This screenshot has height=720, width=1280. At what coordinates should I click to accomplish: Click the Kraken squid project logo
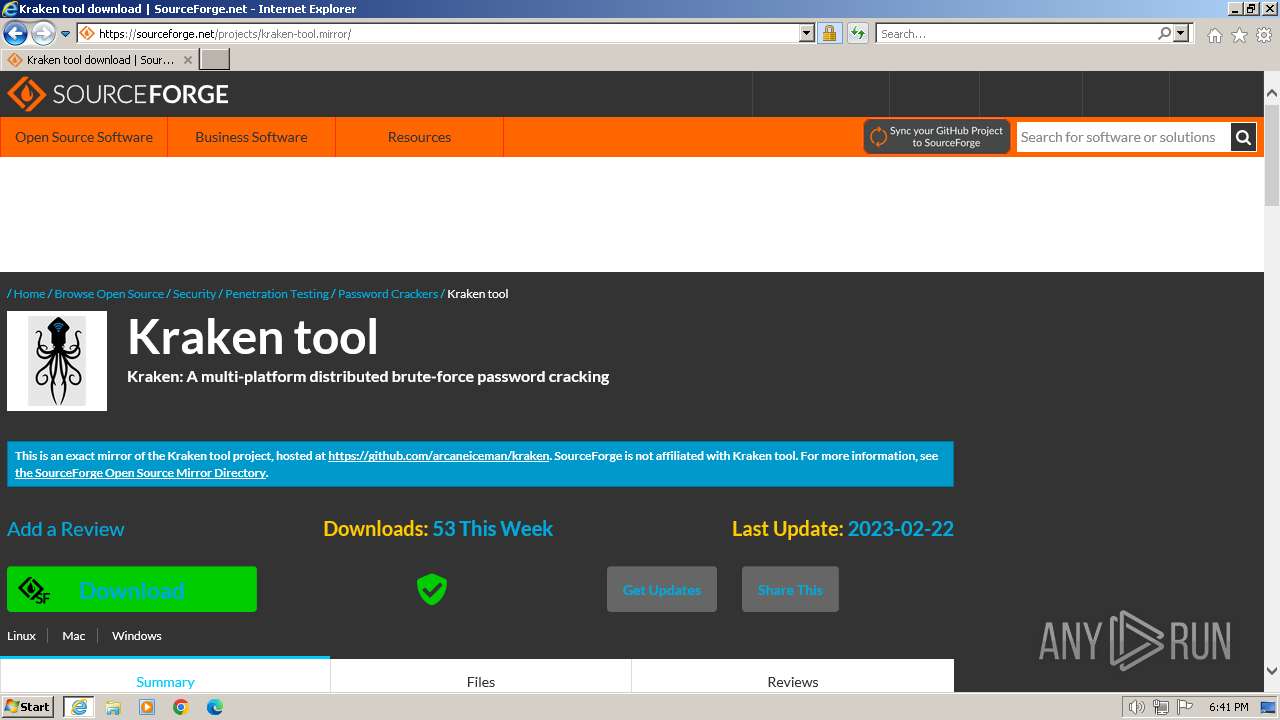pos(57,361)
